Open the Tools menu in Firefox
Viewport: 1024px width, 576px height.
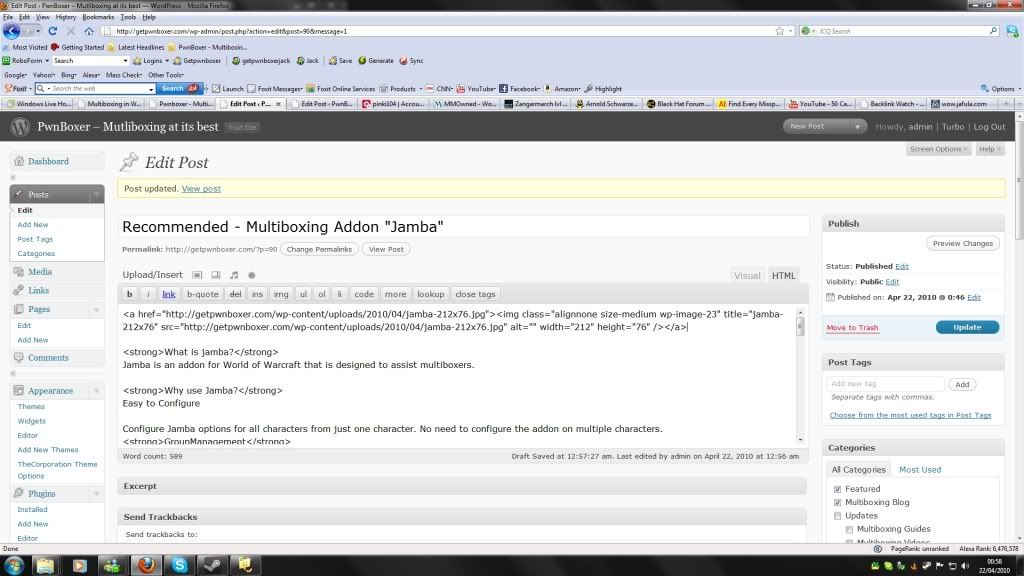[x=128, y=17]
